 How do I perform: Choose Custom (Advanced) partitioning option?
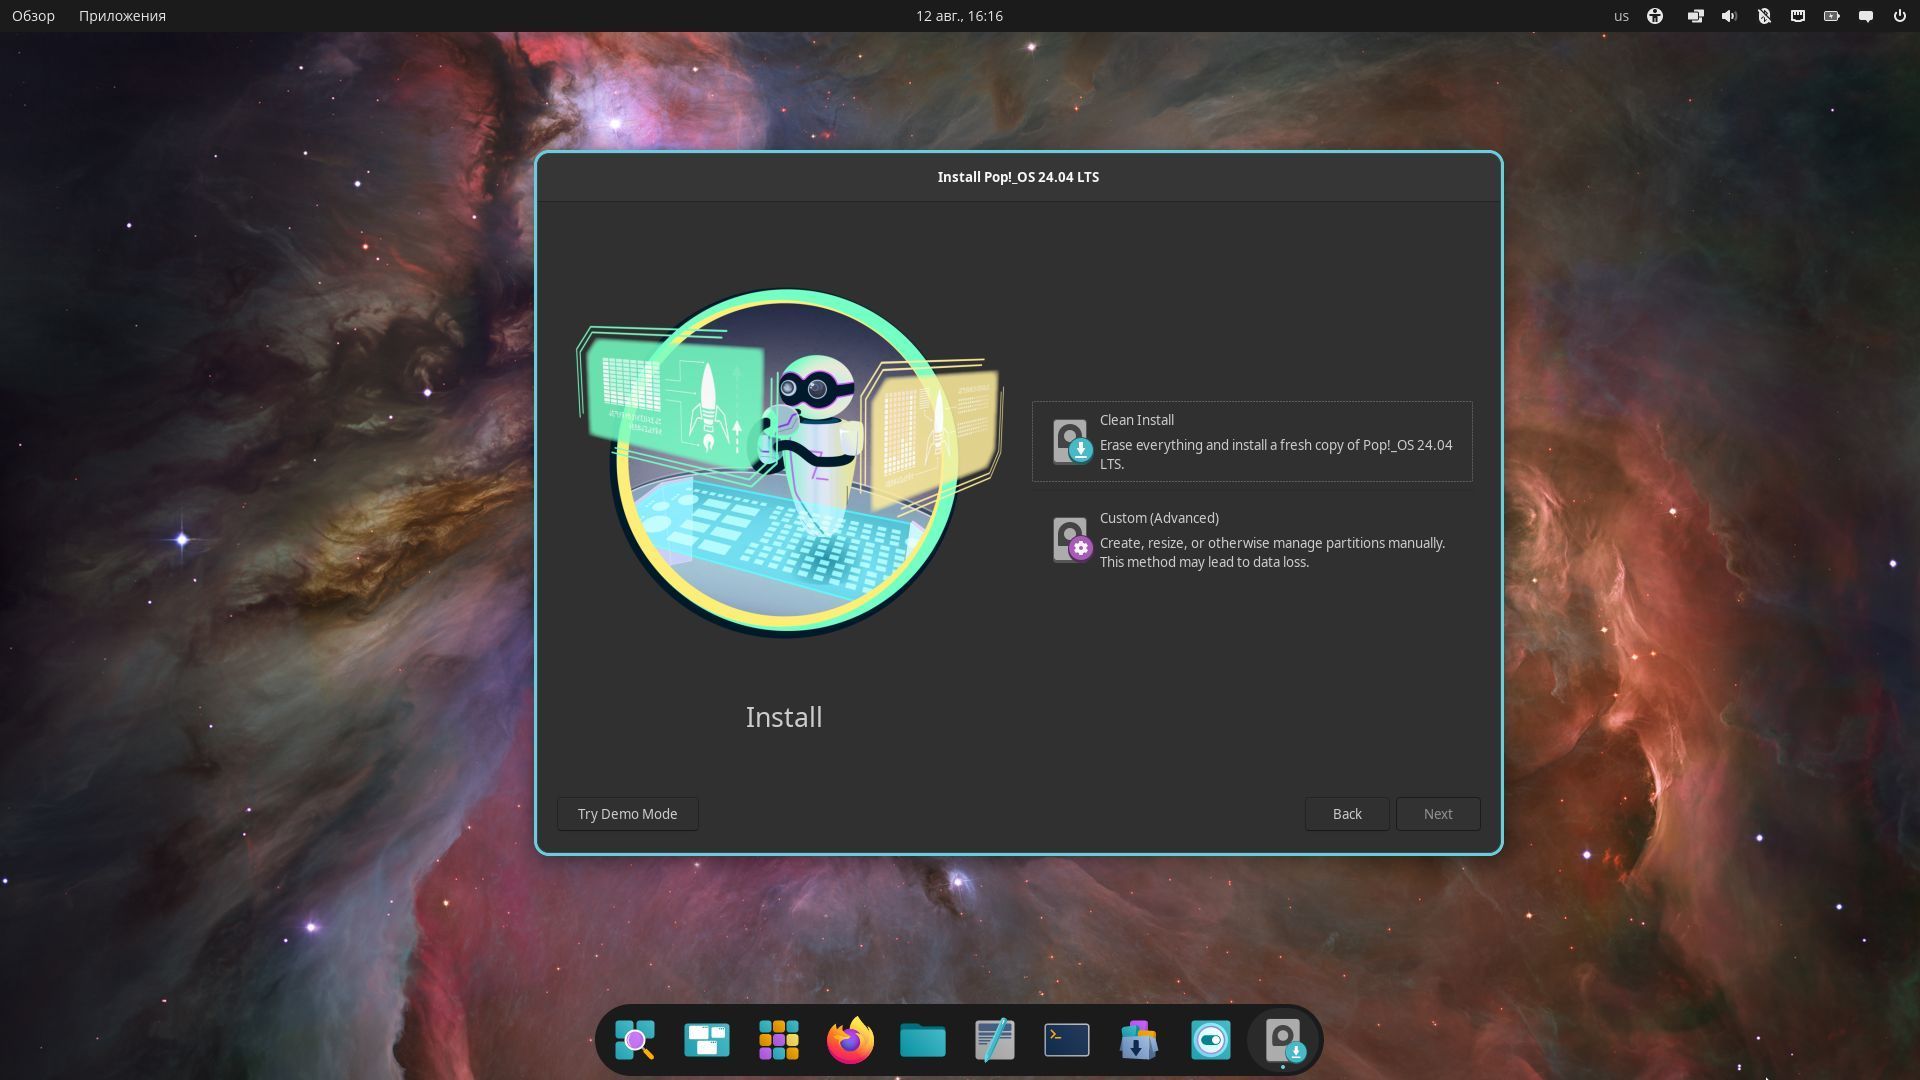[x=1252, y=539]
